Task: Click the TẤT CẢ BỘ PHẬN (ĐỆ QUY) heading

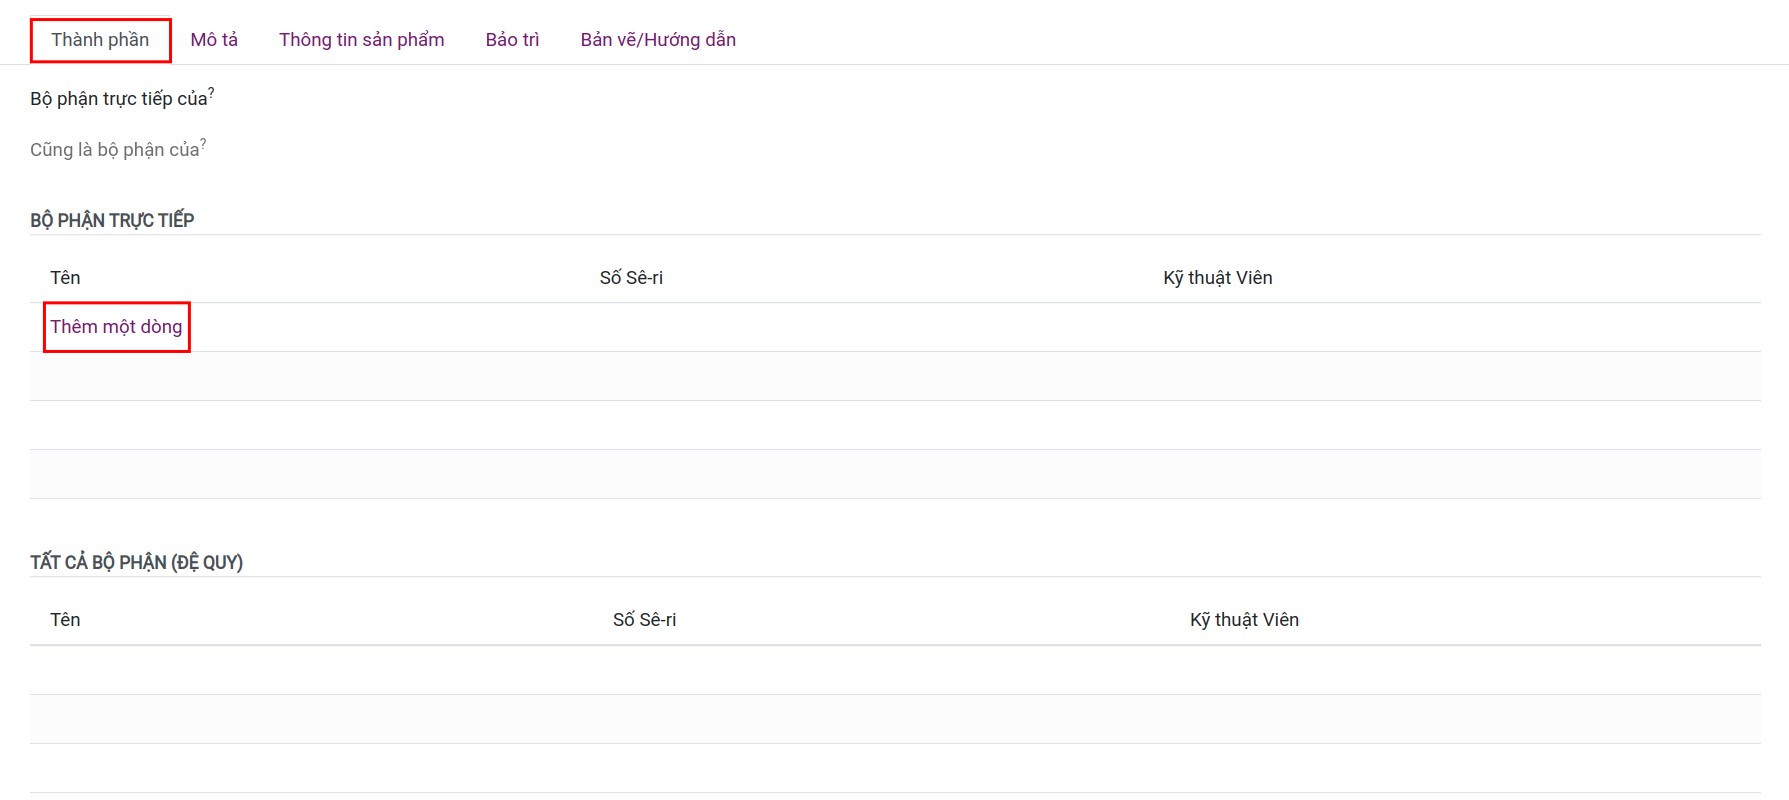Action: coord(136,562)
